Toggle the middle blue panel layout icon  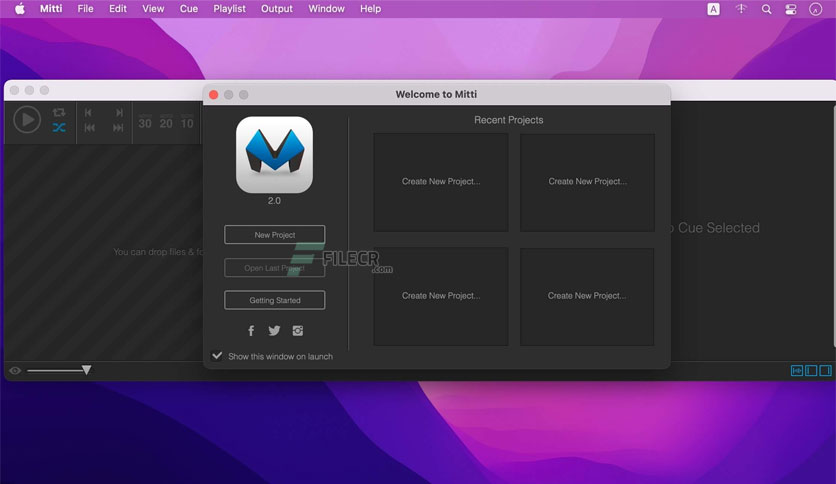click(811, 370)
